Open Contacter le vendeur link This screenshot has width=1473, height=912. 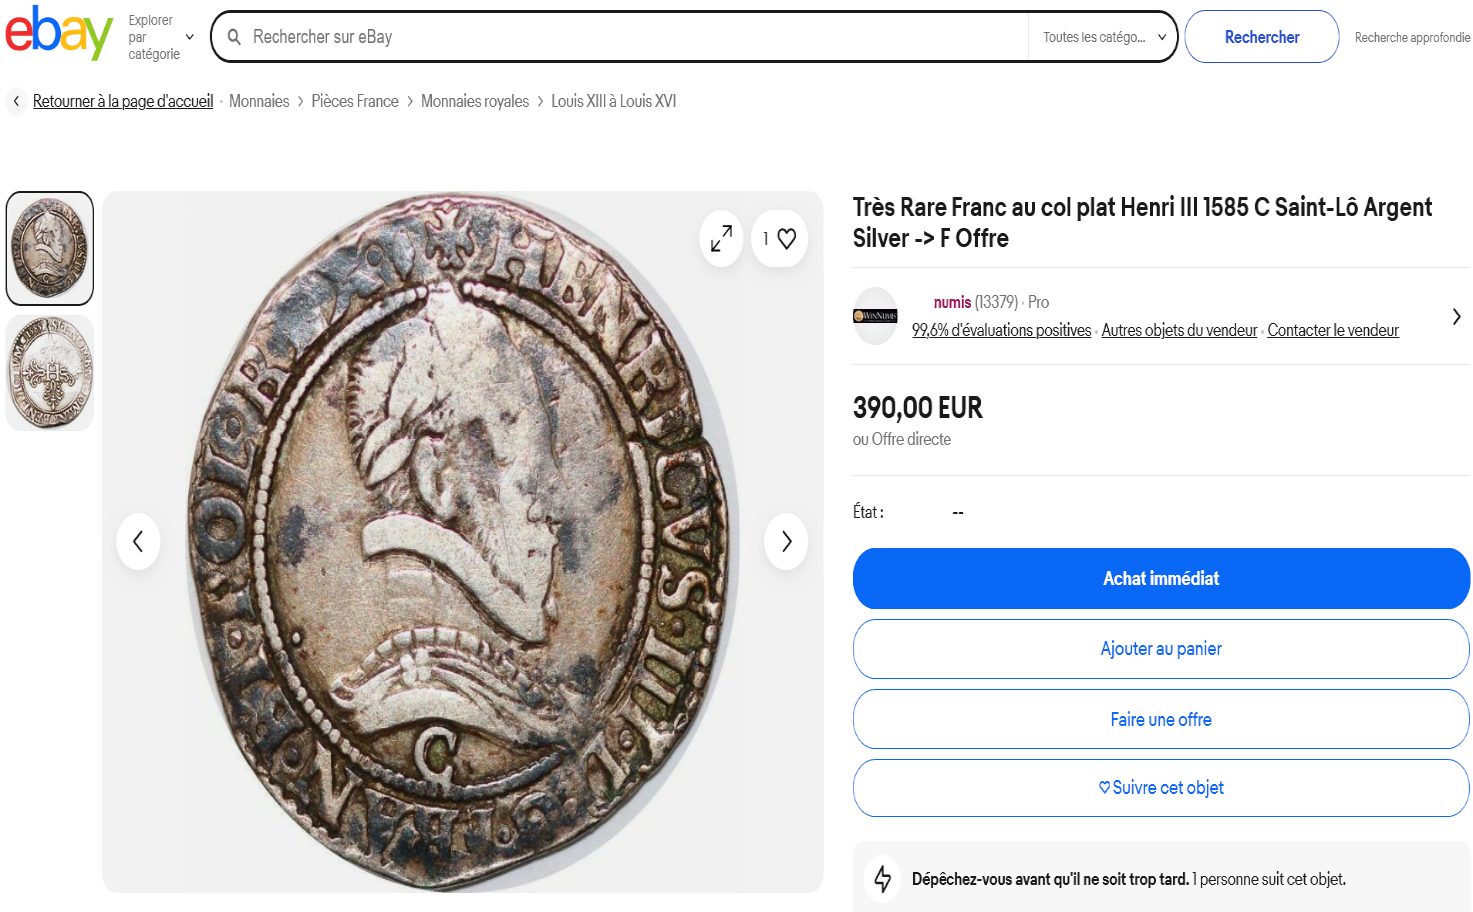coord(1332,330)
